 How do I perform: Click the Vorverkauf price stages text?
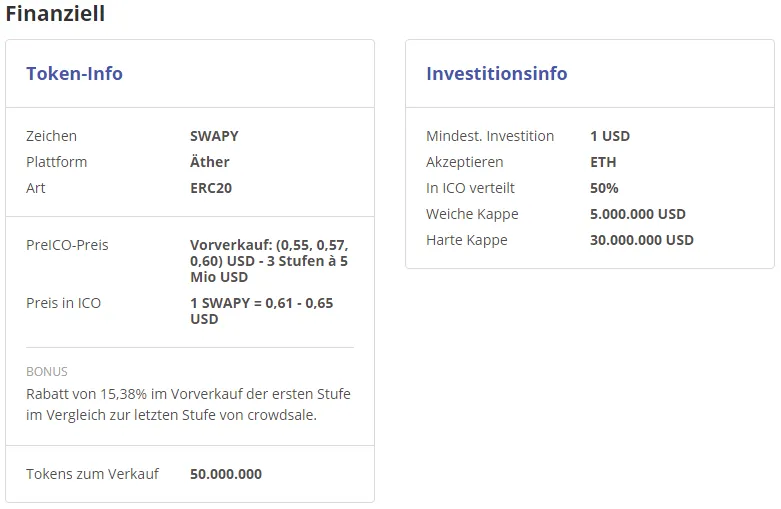[x=269, y=261]
